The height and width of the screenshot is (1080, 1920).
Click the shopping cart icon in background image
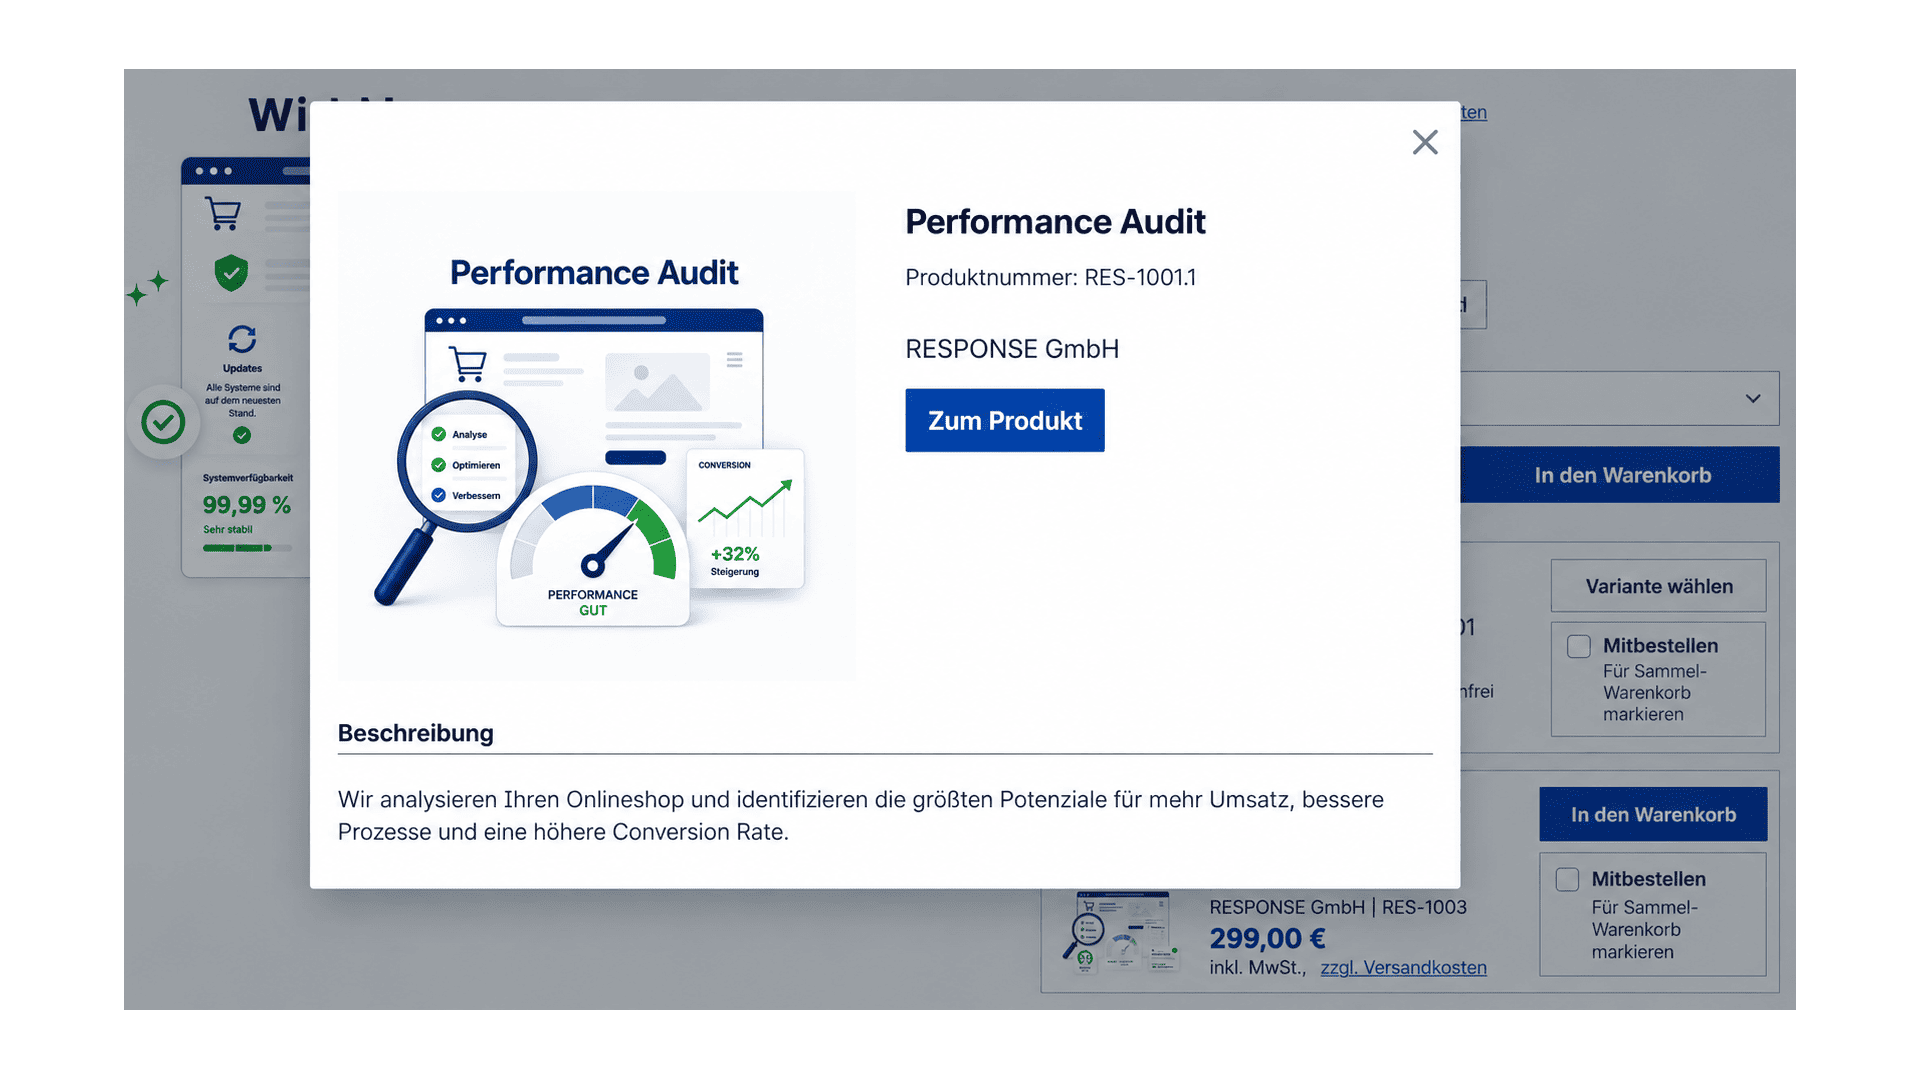point(223,214)
